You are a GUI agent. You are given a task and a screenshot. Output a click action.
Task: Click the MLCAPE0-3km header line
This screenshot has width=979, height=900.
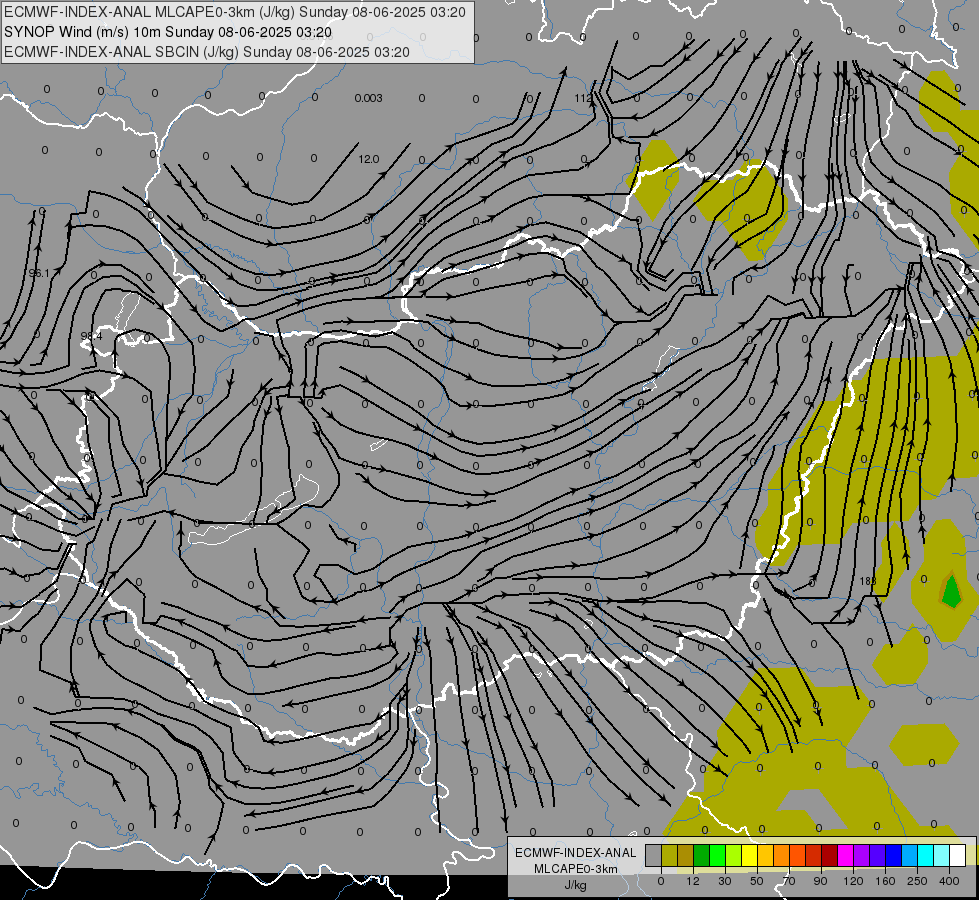[x=235, y=12]
